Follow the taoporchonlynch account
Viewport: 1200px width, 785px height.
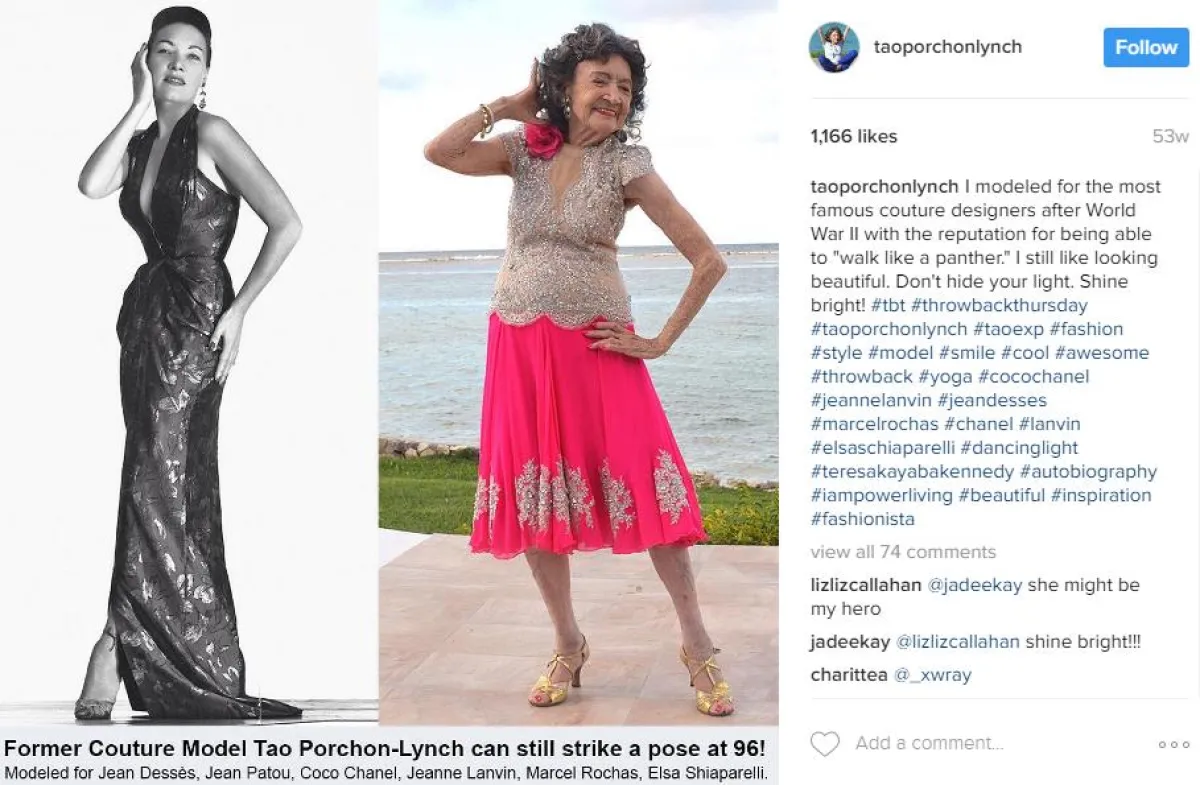(x=1146, y=47)
